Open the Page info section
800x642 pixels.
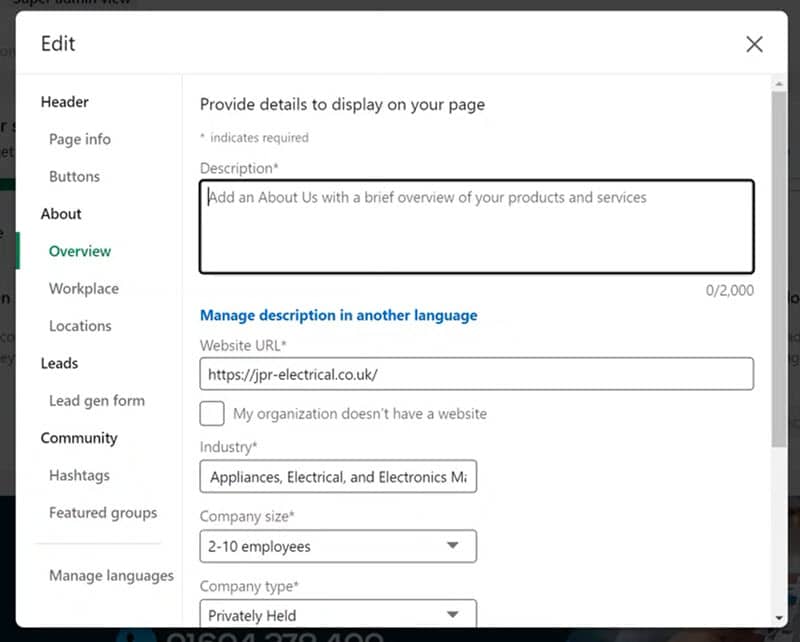coord(80,139)
